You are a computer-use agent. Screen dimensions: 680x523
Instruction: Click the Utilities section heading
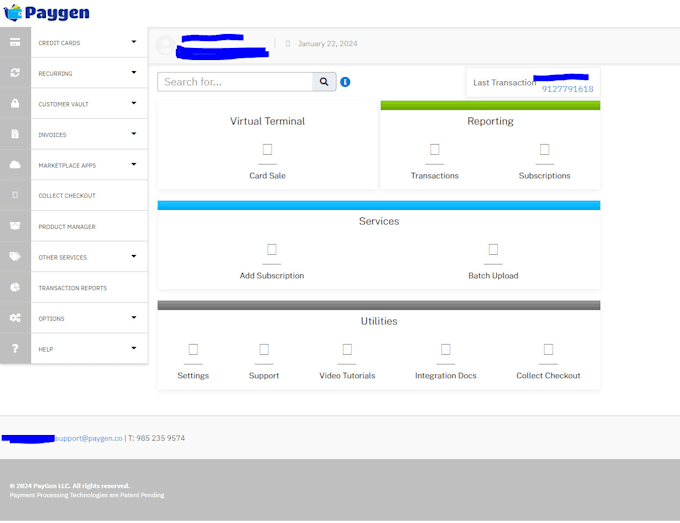379,321
